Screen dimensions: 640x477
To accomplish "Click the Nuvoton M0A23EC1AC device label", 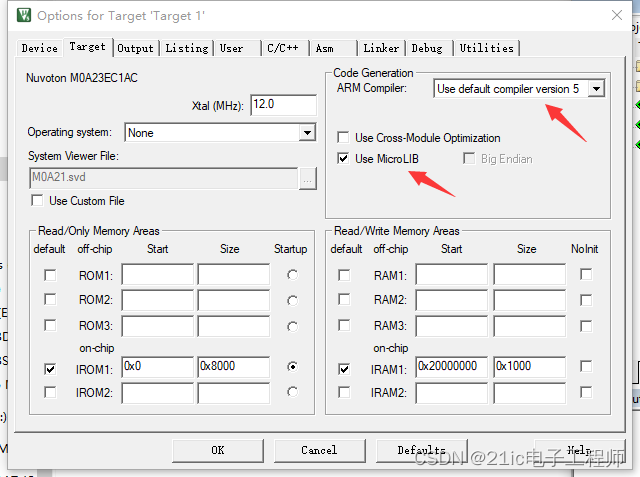I will [x=82, y=78].
